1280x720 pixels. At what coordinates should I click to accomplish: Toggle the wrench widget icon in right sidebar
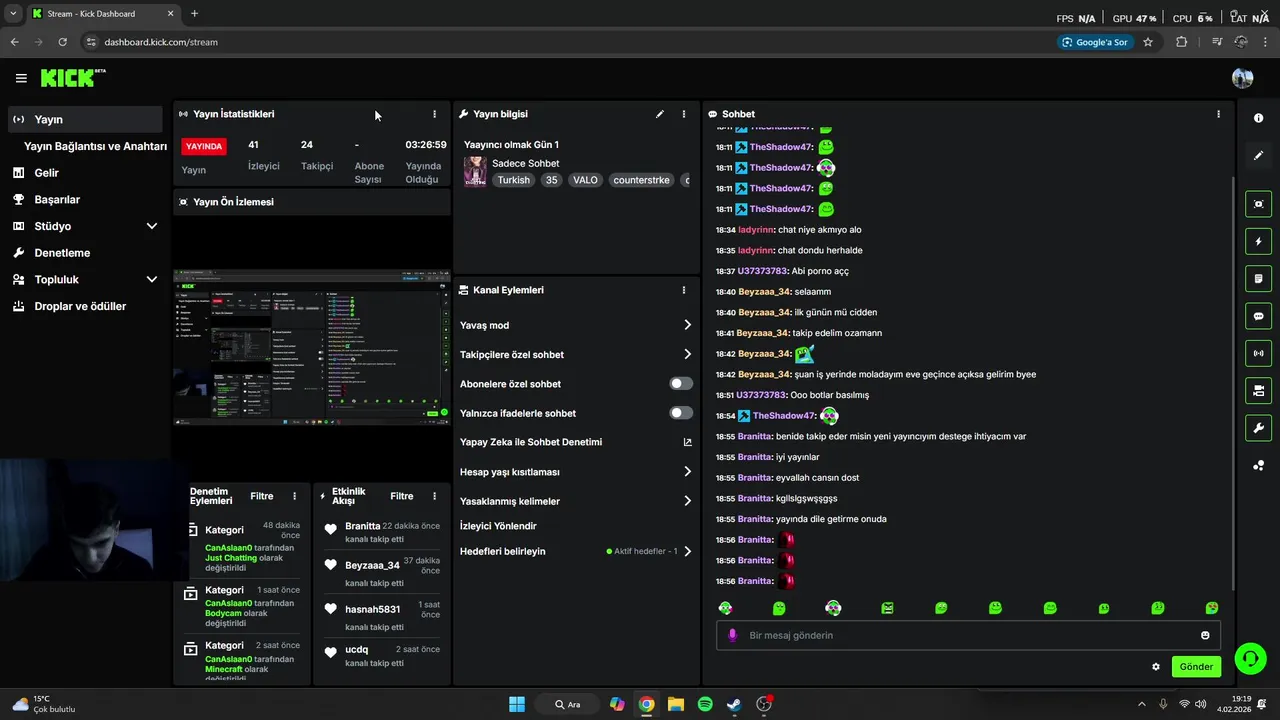1258,428
